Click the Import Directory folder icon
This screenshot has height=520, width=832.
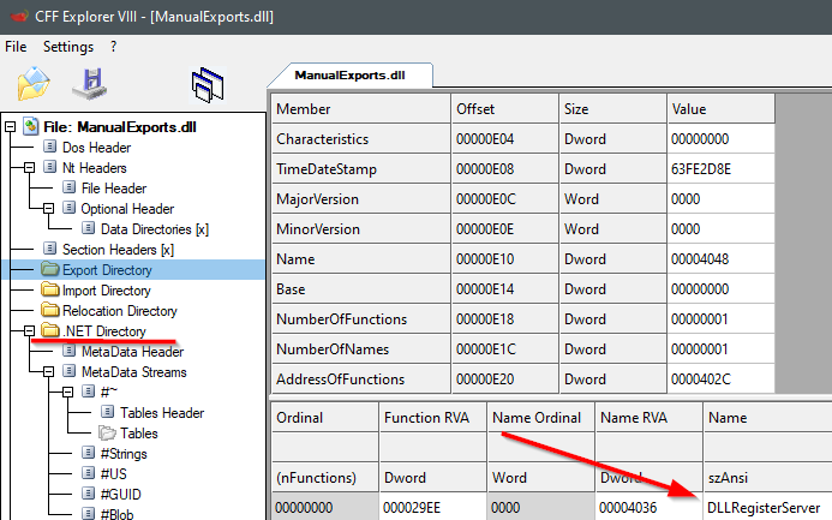(x=50, y=290)
